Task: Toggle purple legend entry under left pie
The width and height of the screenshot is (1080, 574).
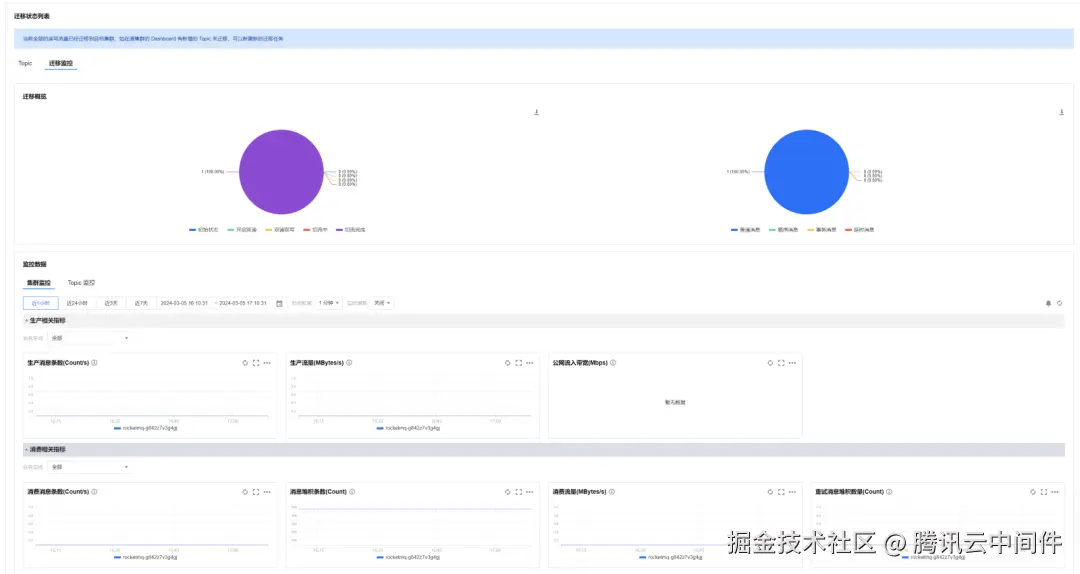Action: (x=351, y=229)
